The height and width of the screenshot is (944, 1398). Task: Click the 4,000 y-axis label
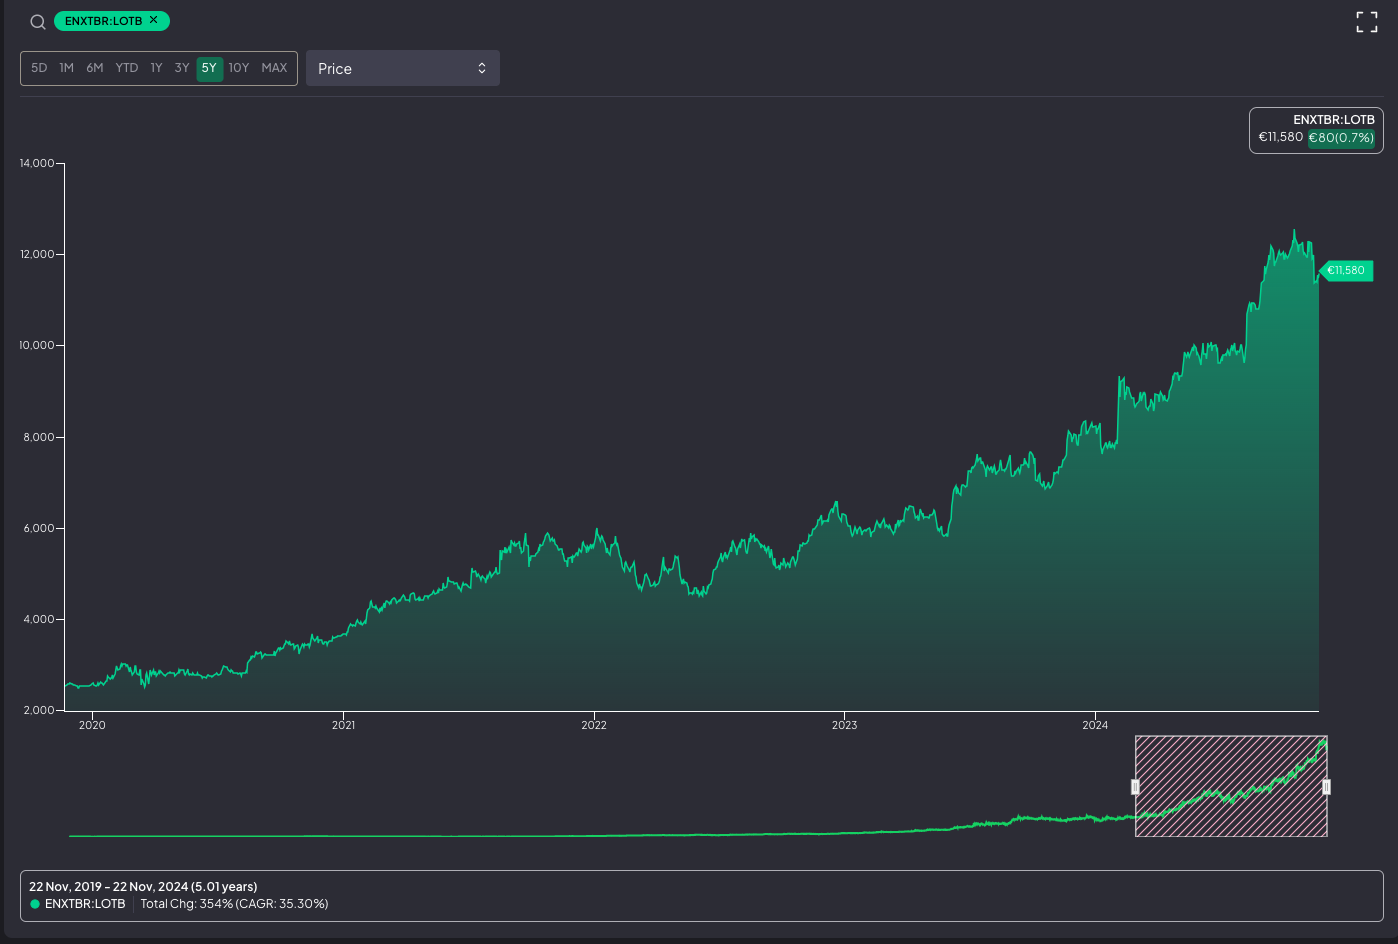pos(39,619)
